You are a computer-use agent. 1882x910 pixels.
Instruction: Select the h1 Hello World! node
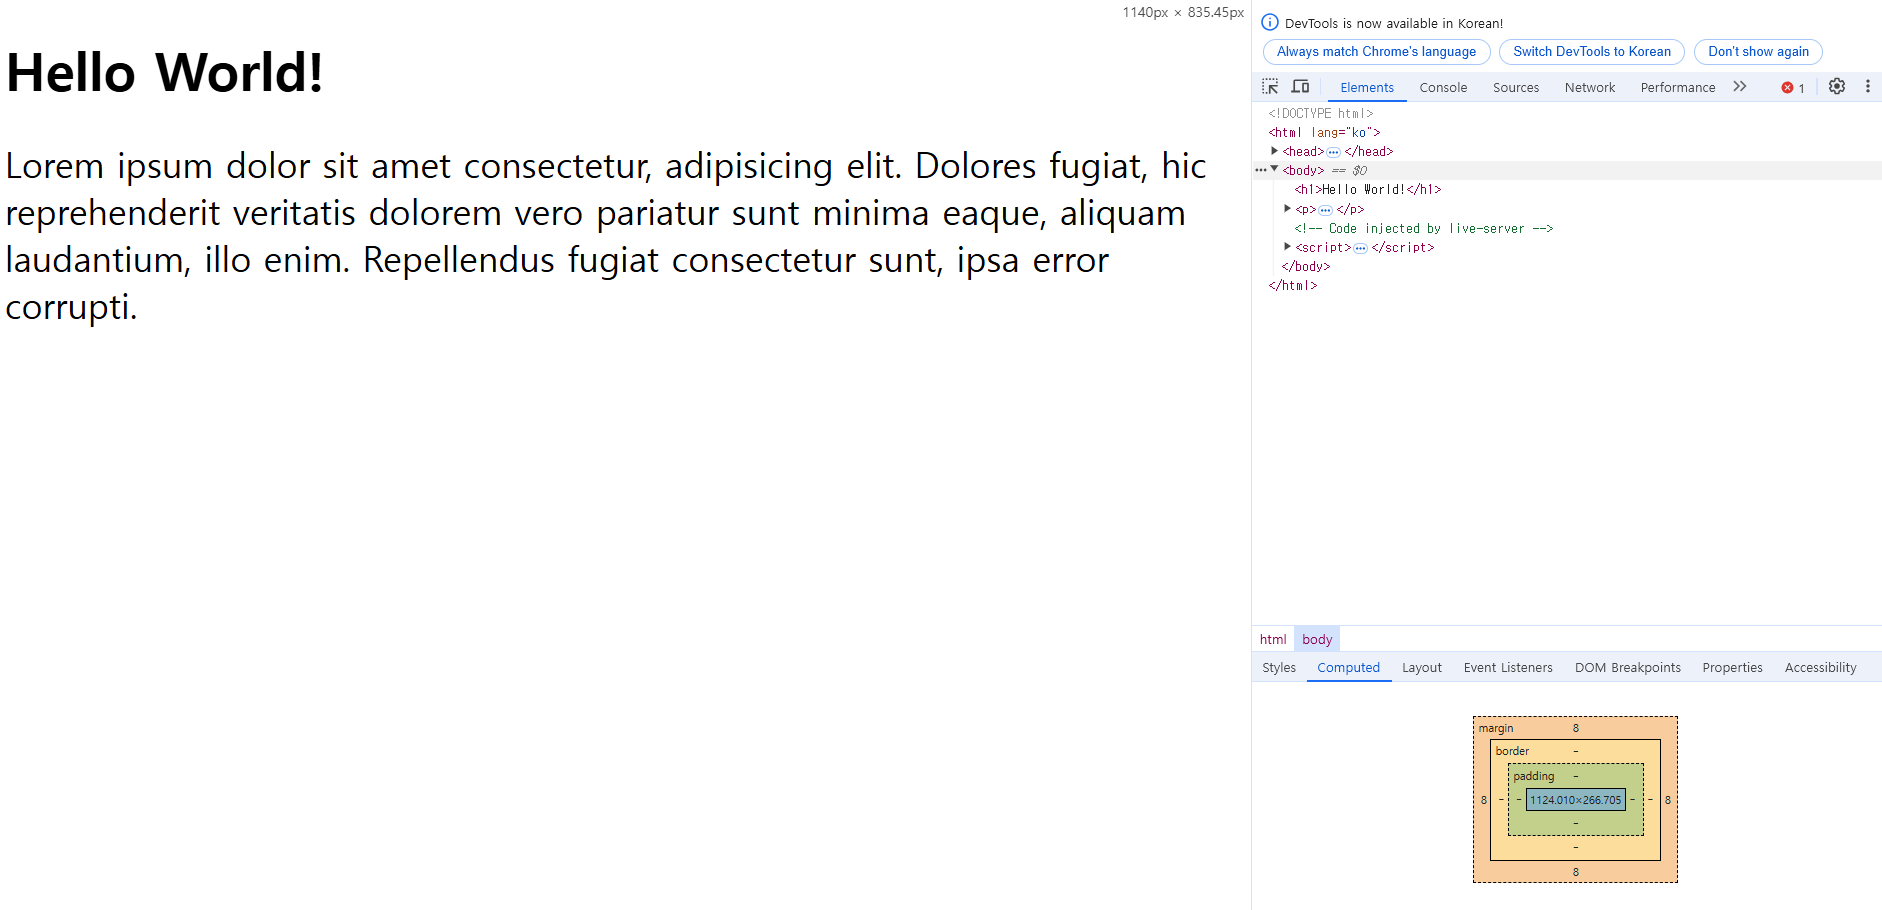click(1368, 190)
